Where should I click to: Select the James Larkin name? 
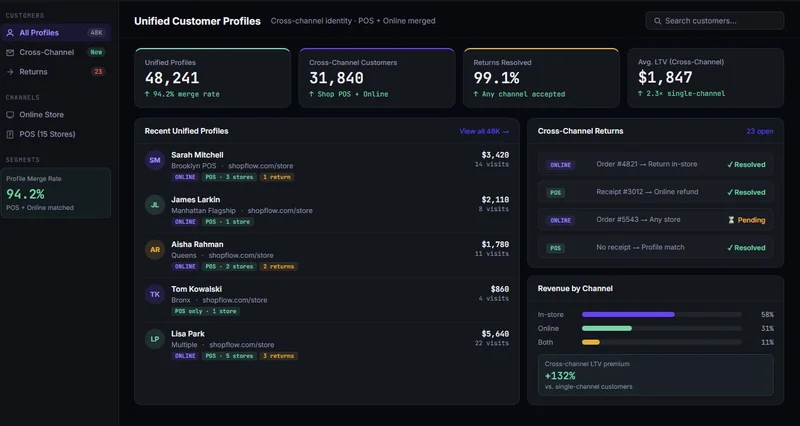195,199
